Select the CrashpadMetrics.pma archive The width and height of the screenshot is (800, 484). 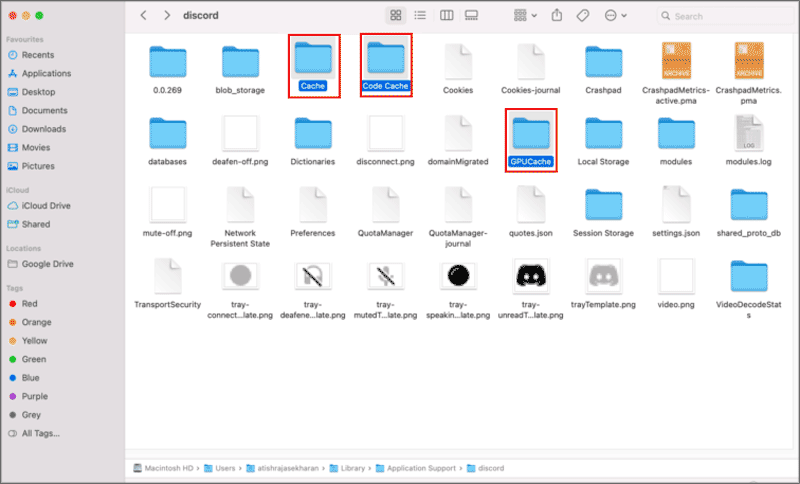(748, 61)
